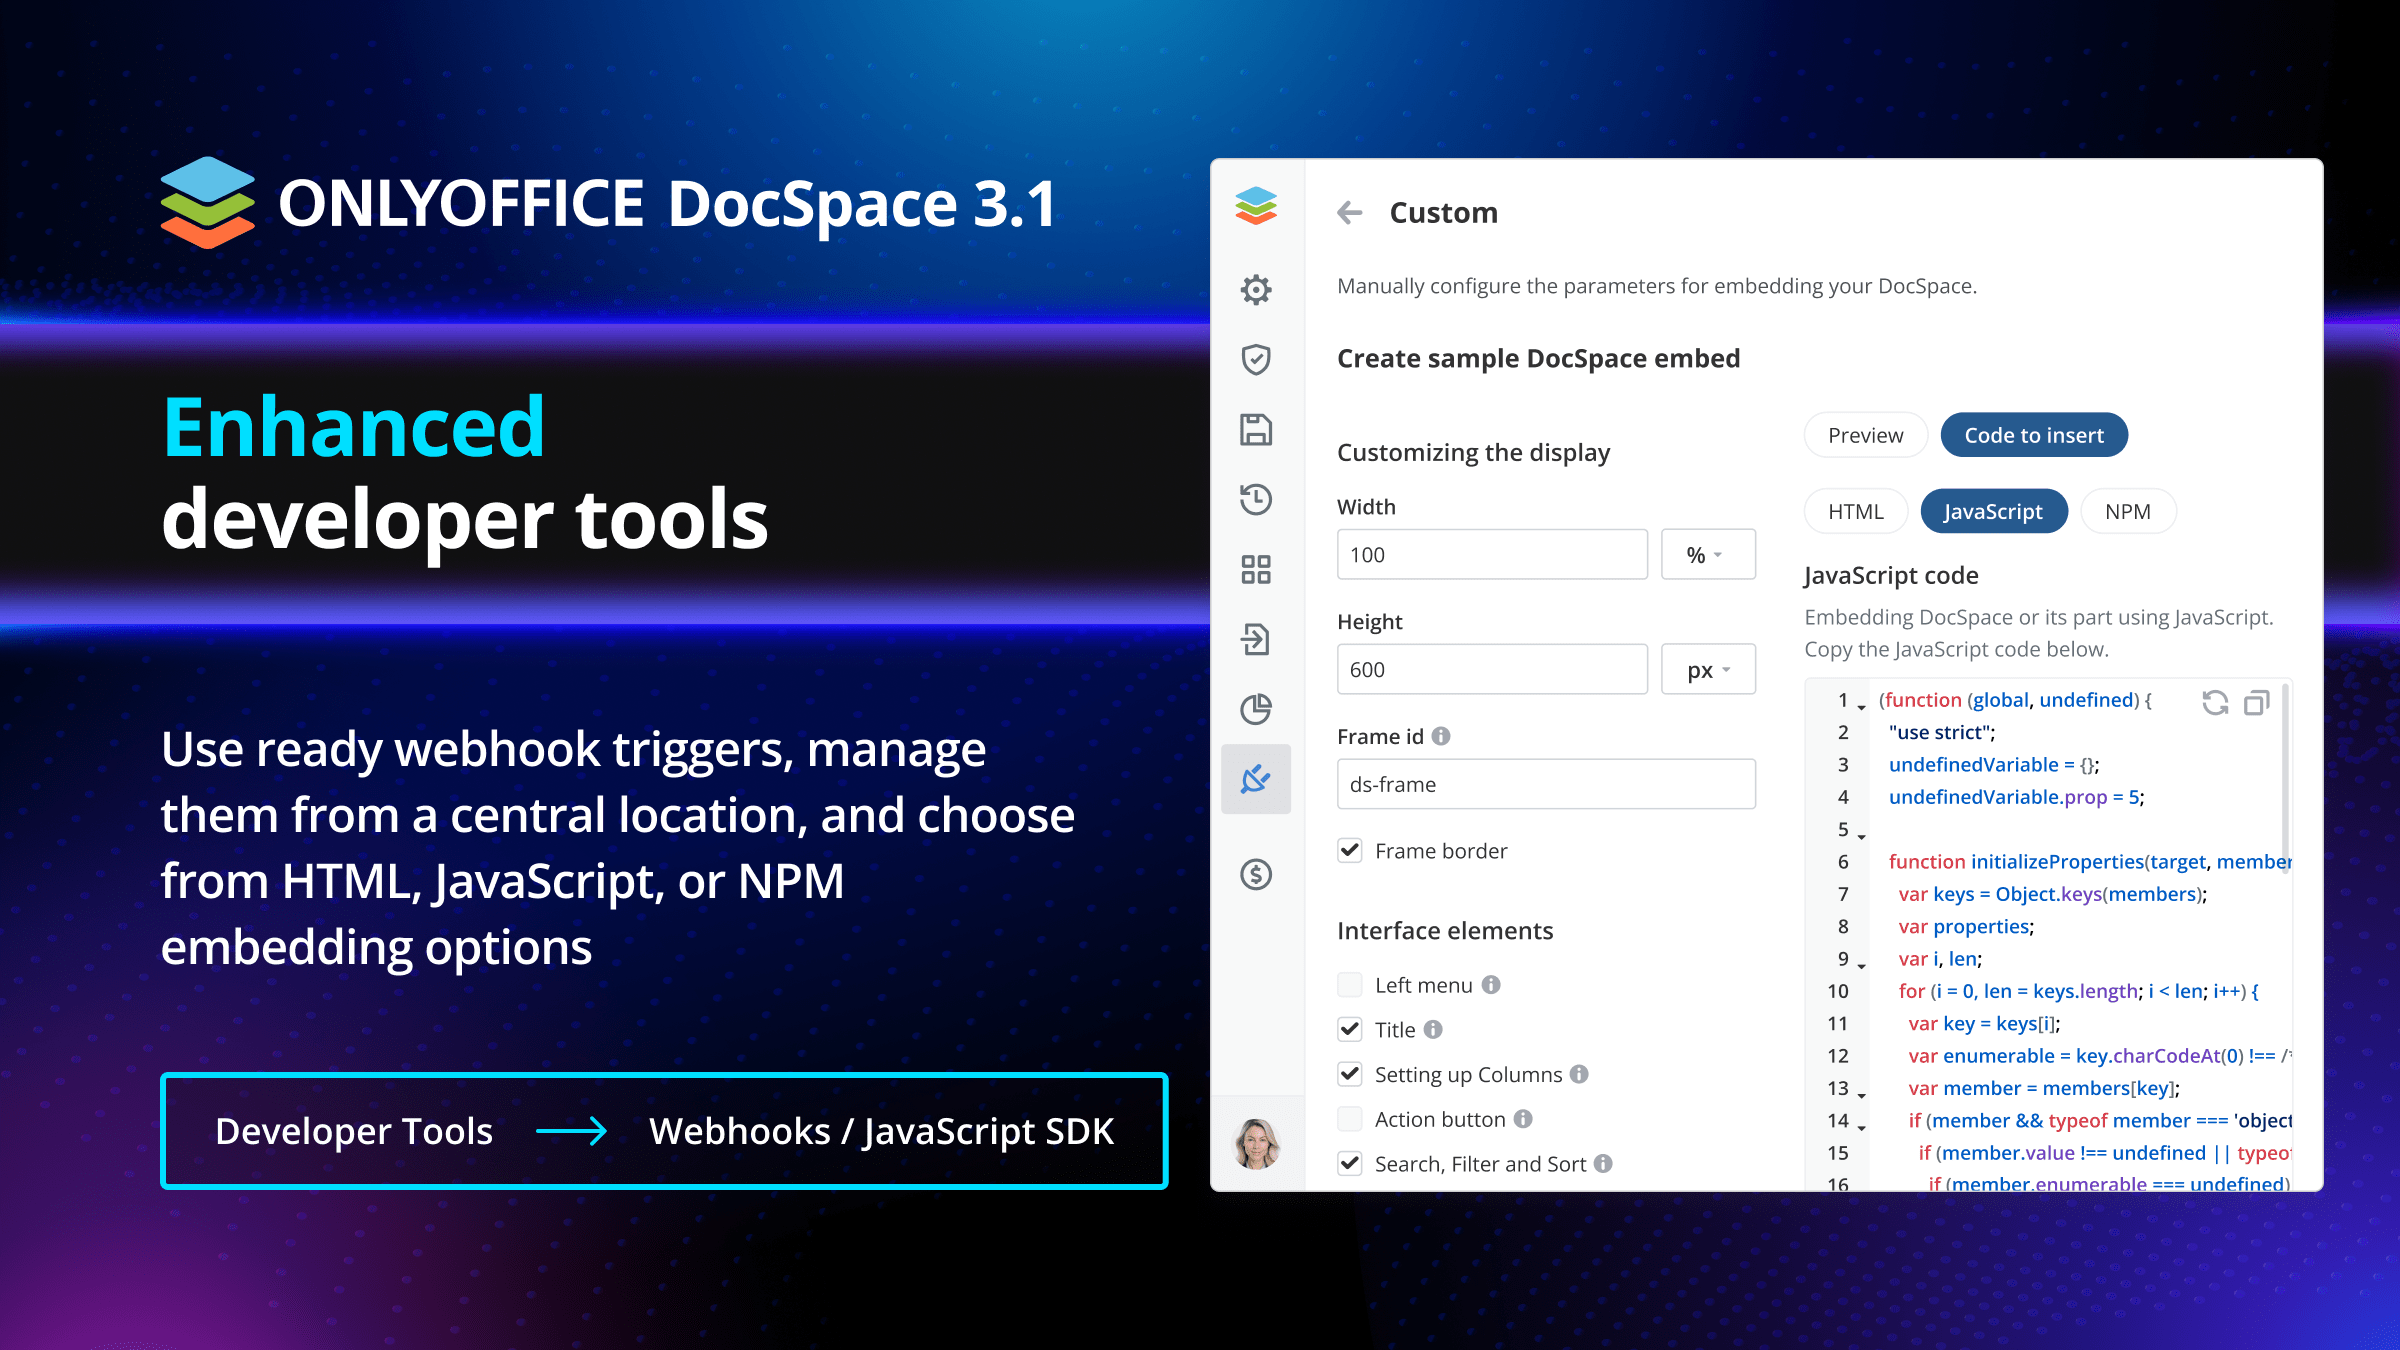Click the back arrow next to Custom
The image size is (2400, 1350).
[x=1350, y=213]
